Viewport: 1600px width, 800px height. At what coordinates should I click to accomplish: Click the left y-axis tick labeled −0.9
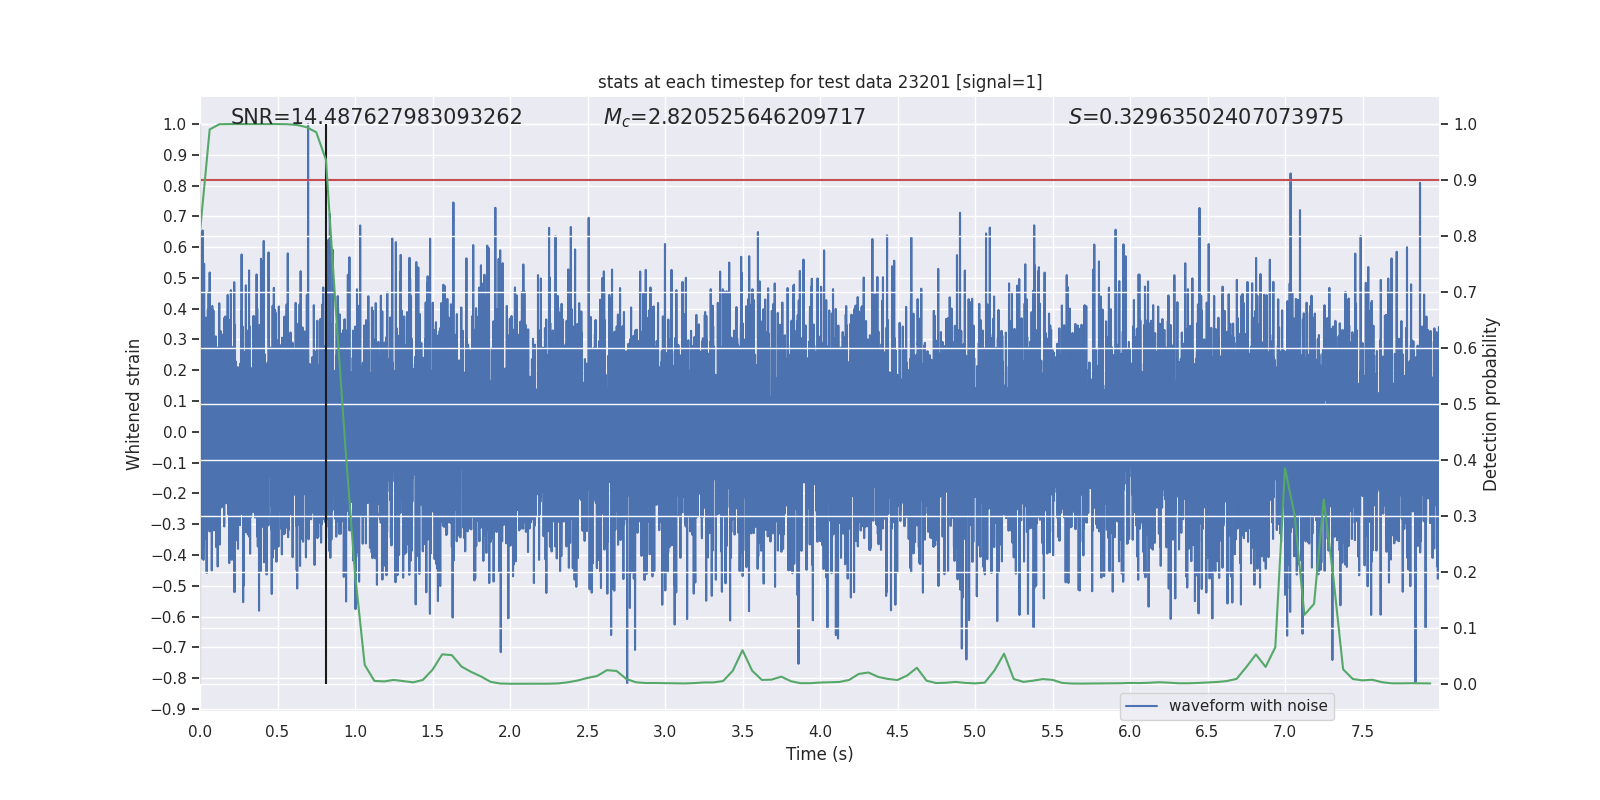[168, 709]
